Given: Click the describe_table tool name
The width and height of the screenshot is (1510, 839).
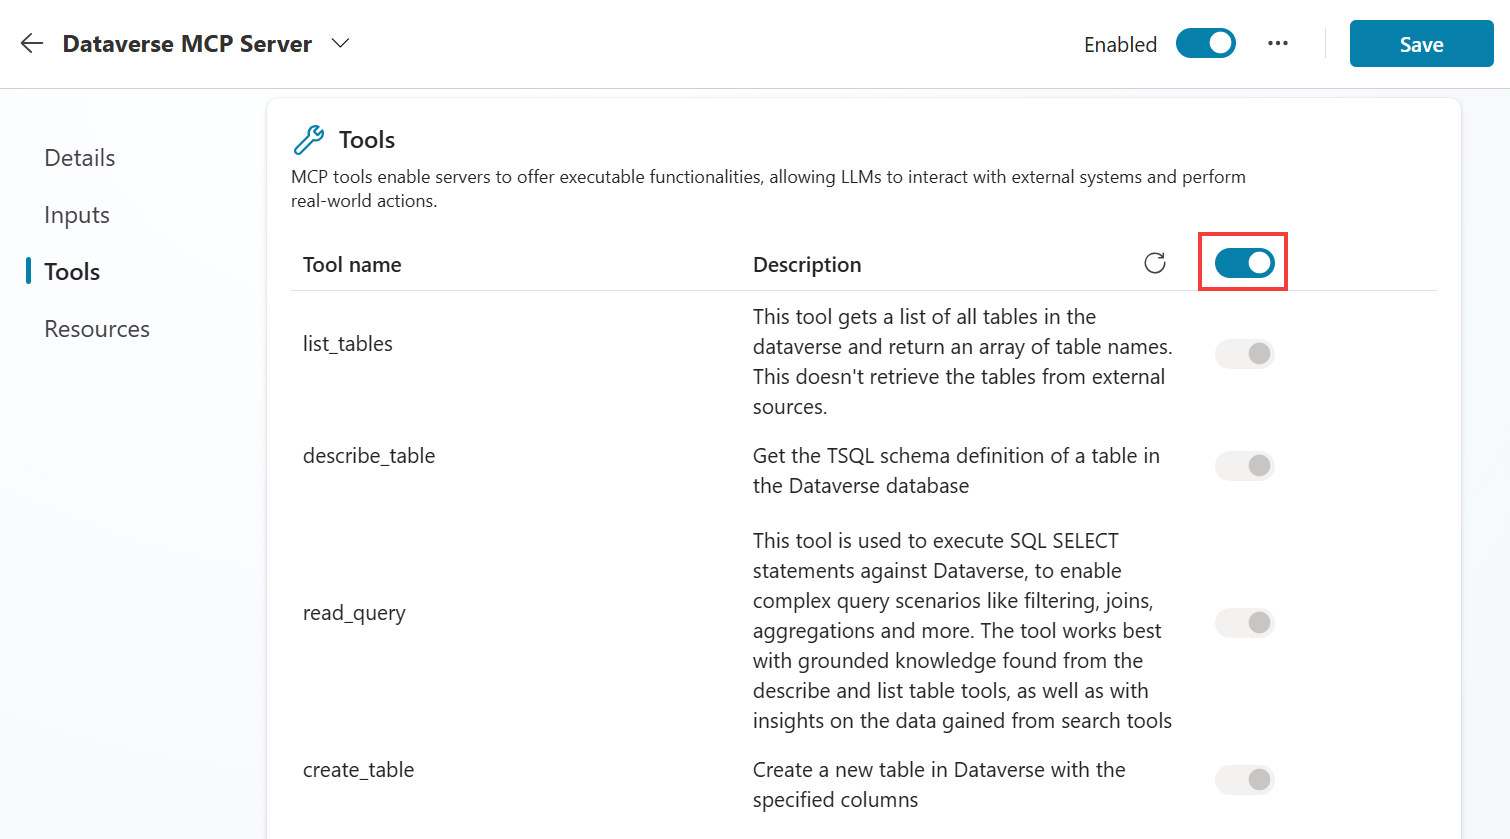Looking at the screenshot, I should (369, 455).
